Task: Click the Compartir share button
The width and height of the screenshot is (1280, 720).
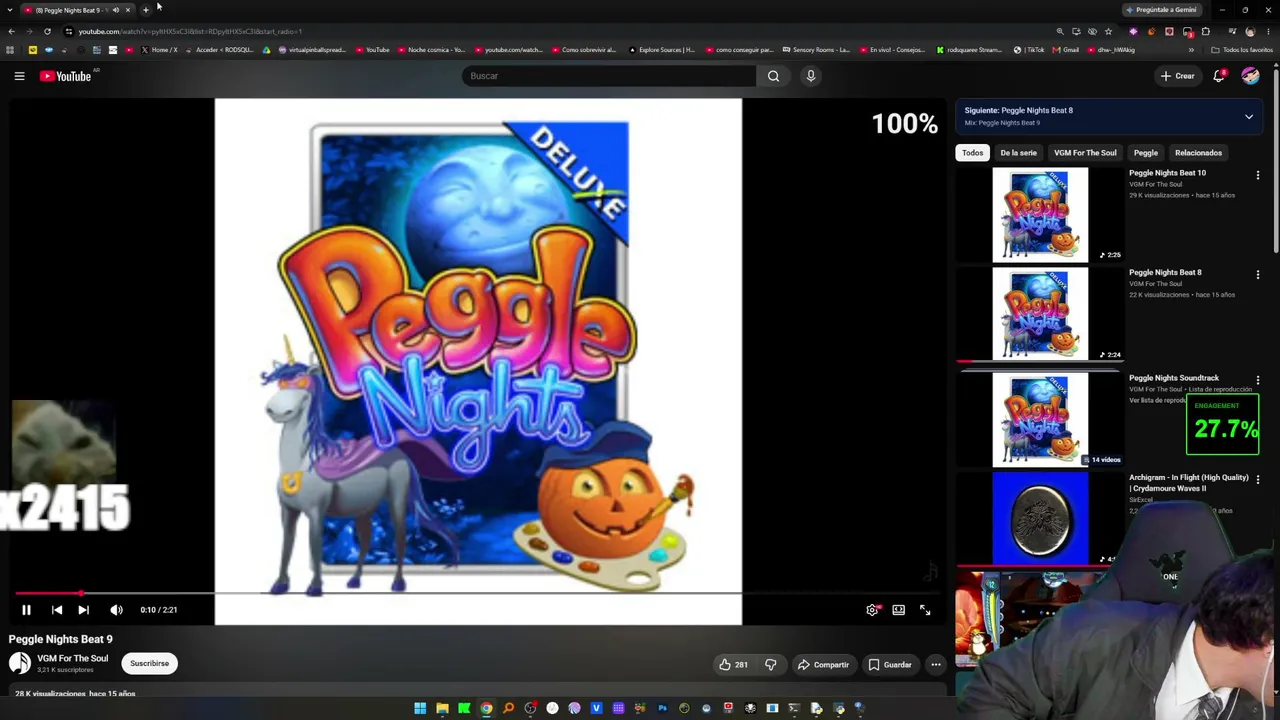Action: click(x=823, y=664)
